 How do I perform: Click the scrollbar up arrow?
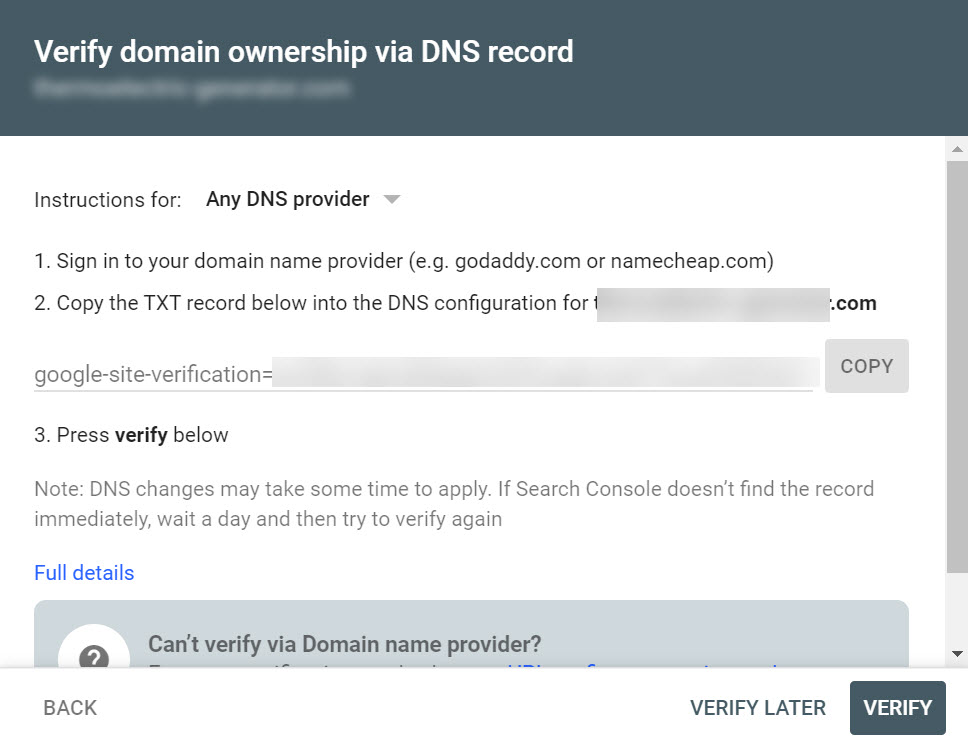(957, 149)
